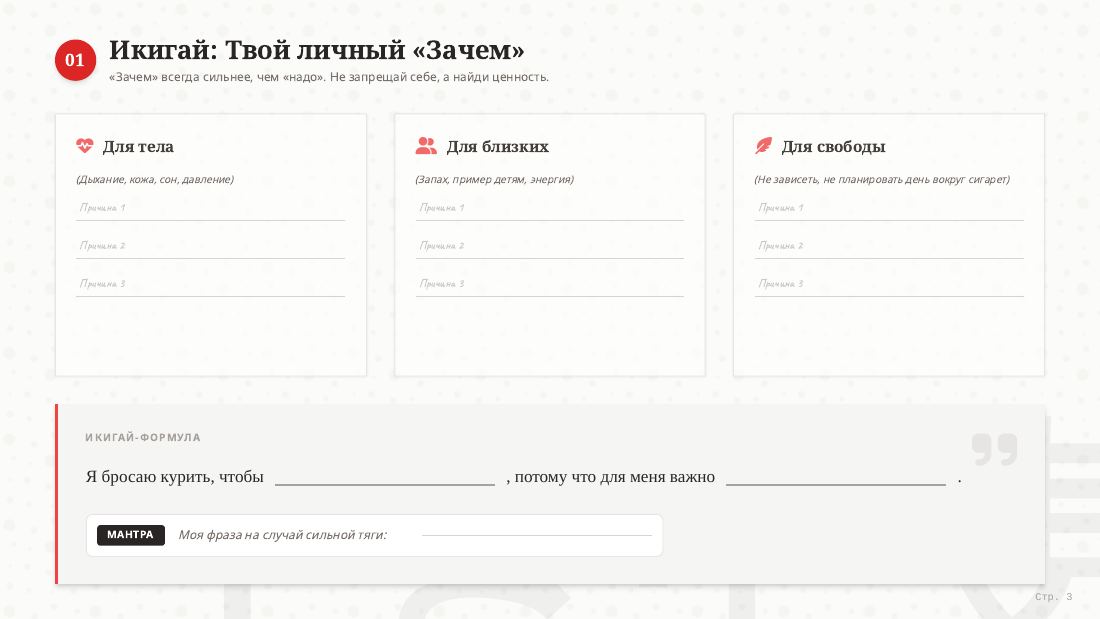
Task: Click subtitle "«Зачем» всегда сильнее, чем «надо»"
Action: [x=216, y=77]
